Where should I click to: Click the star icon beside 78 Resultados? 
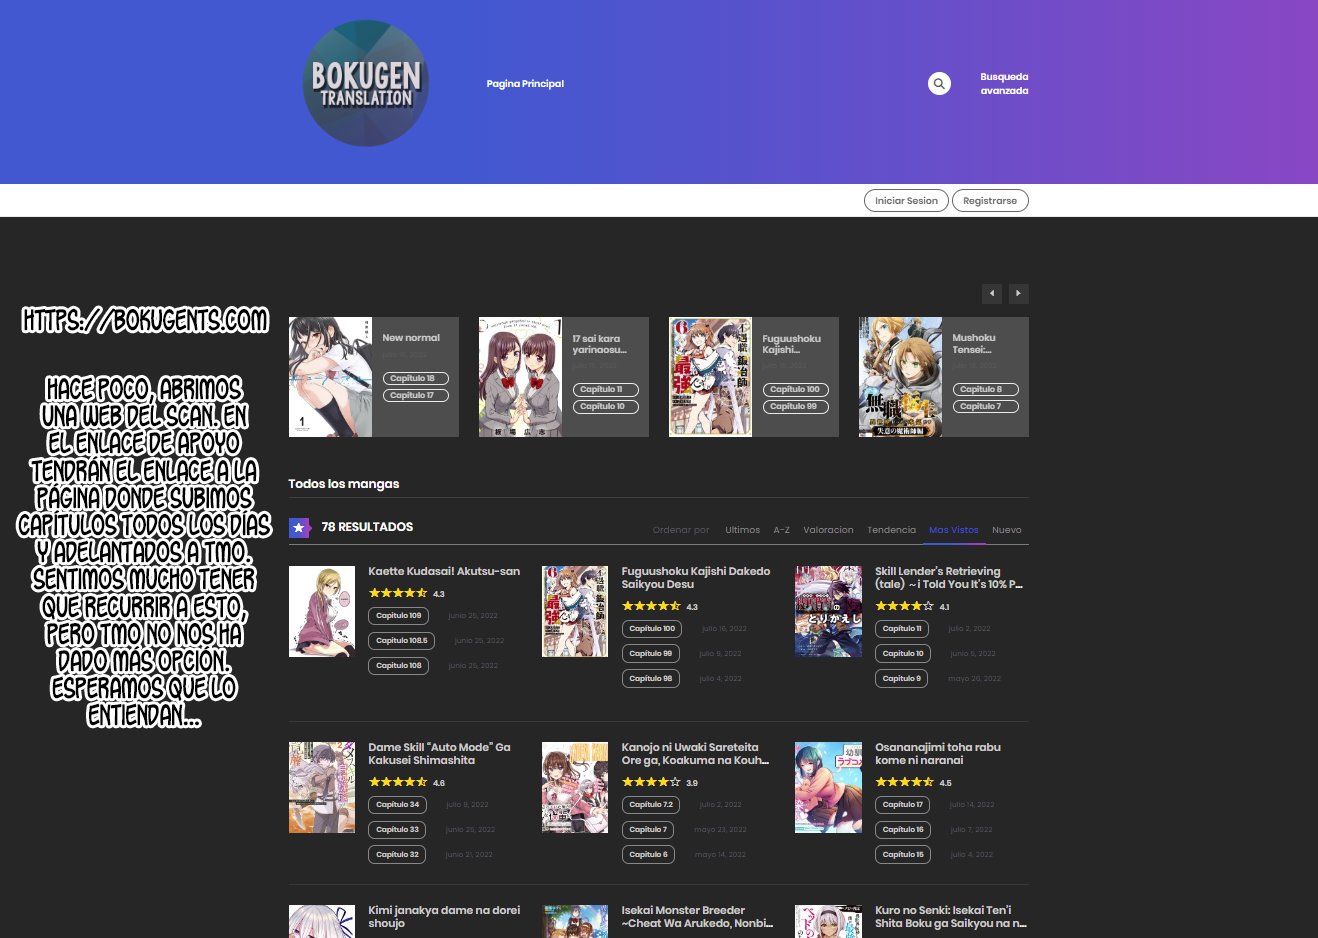point(299,527)
